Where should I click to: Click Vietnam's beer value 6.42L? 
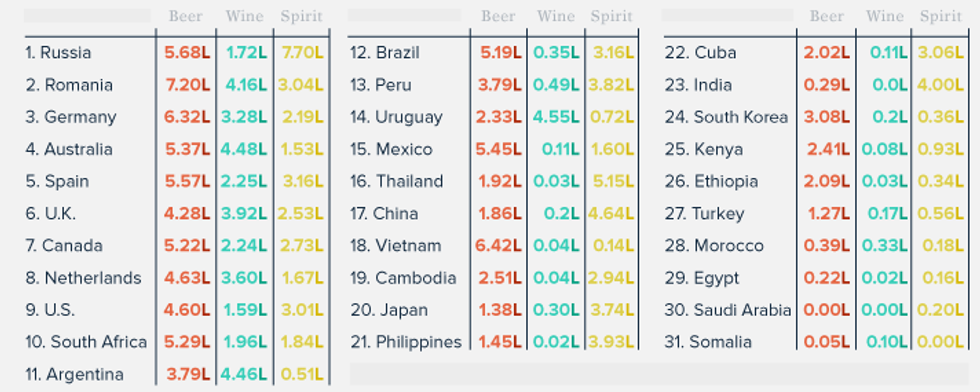(x=499, y=246)
